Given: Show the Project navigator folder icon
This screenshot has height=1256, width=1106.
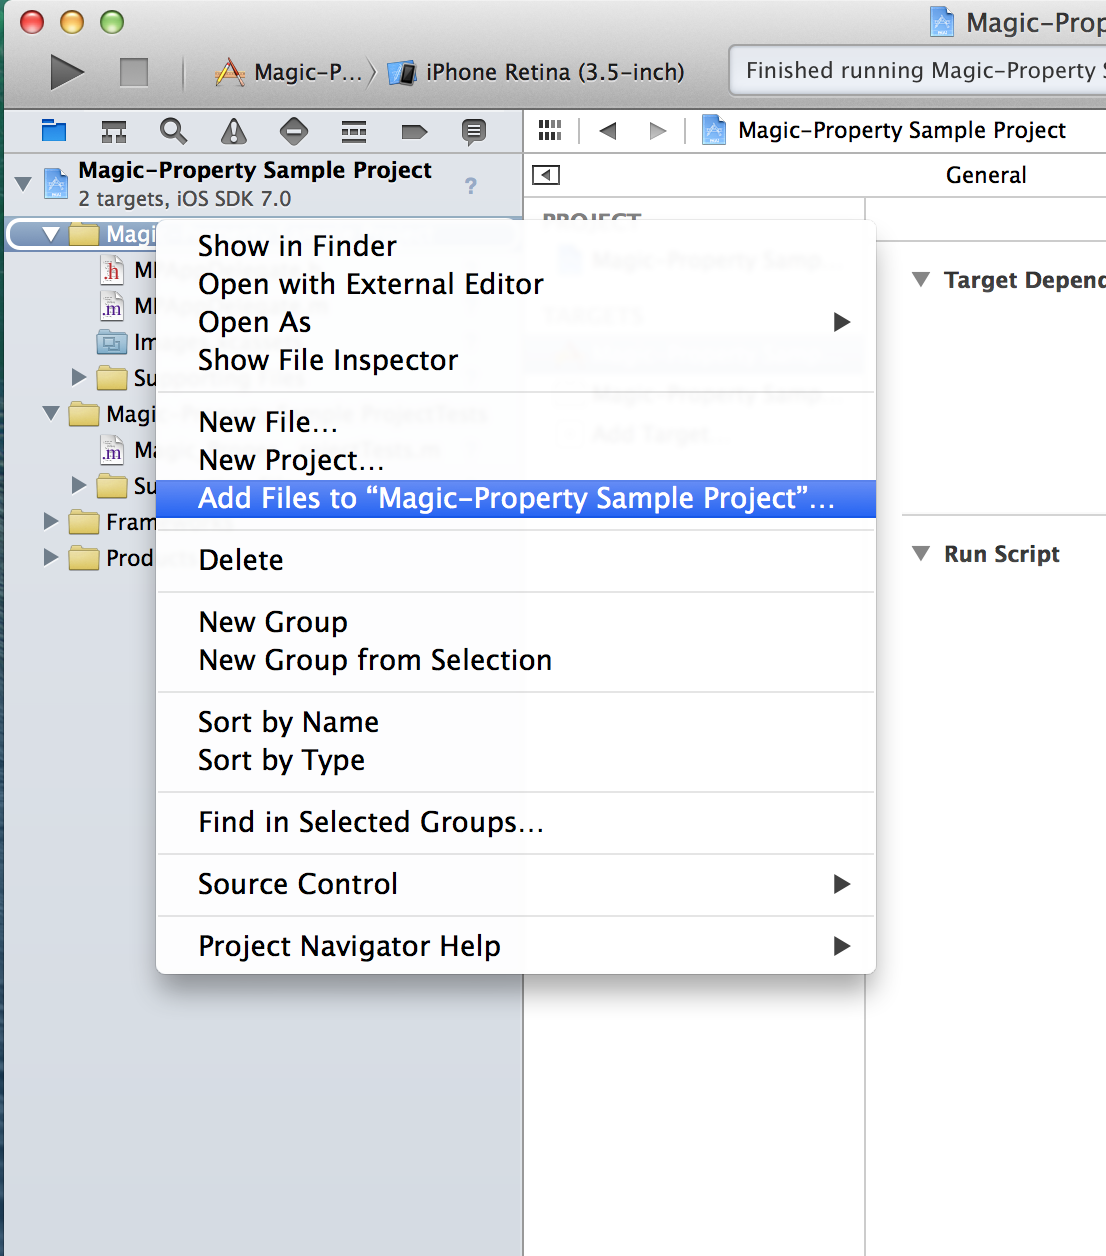Looking at the screenshot, I should pos(54,131).
